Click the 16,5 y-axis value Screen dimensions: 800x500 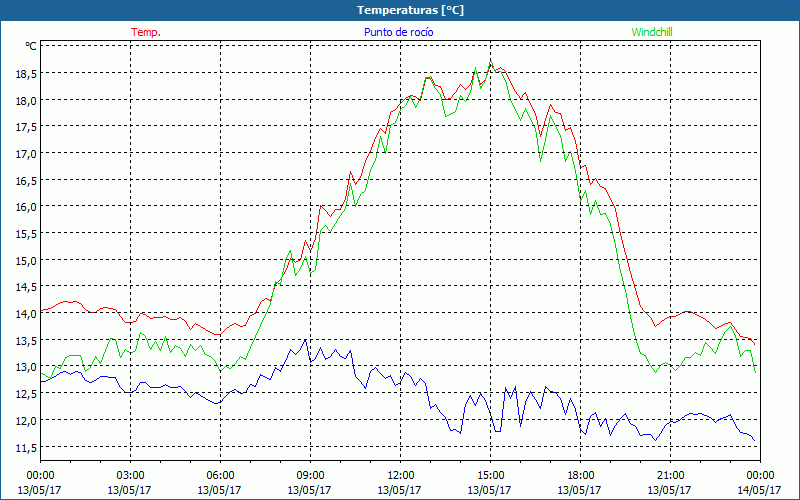(27, 180)
